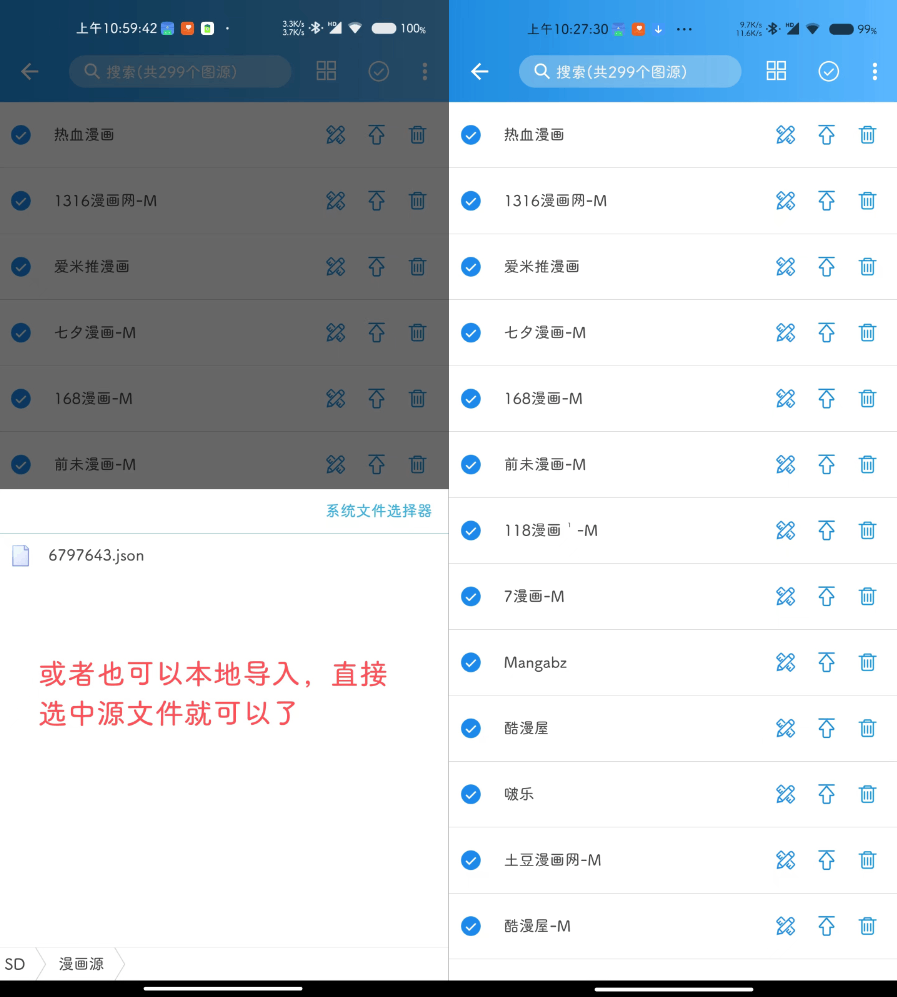Open the SD root breadcrumb entry
The height and width of the screenshot is (997, 897).
coord(15,964)
